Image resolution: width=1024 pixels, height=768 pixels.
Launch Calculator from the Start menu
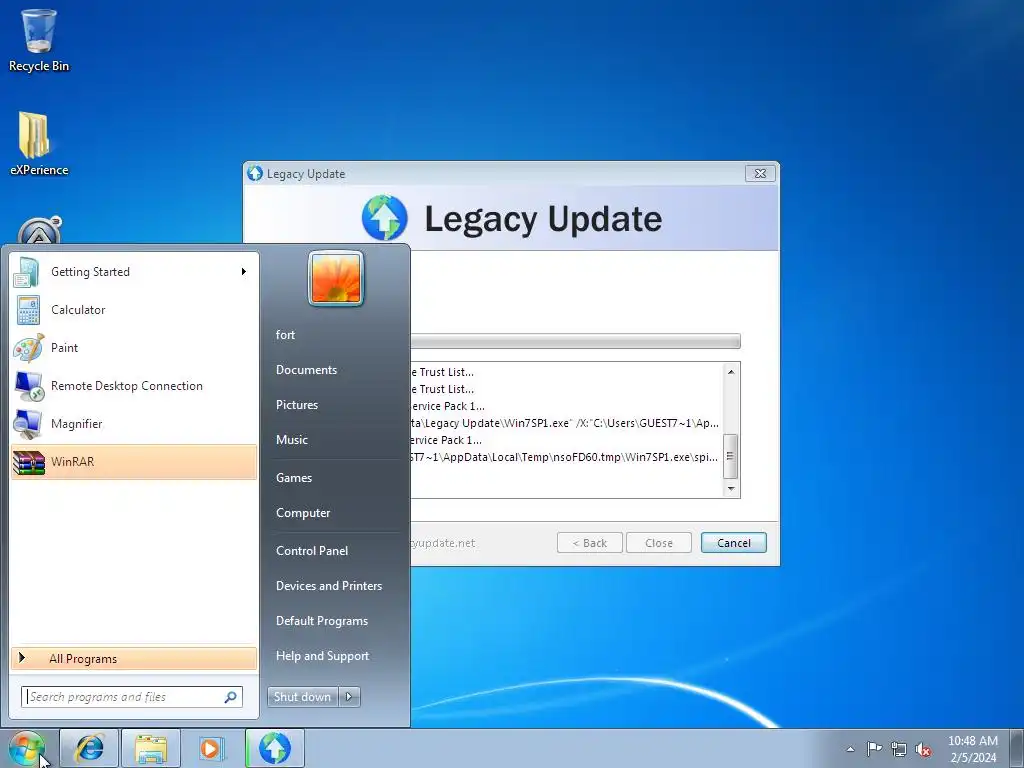pyautogui.click(x=134, y=310)
